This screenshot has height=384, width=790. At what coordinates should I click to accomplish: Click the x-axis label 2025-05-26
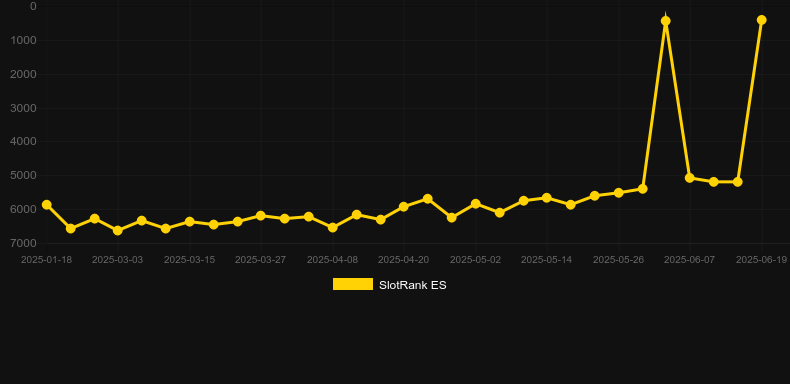coord(619,260)
